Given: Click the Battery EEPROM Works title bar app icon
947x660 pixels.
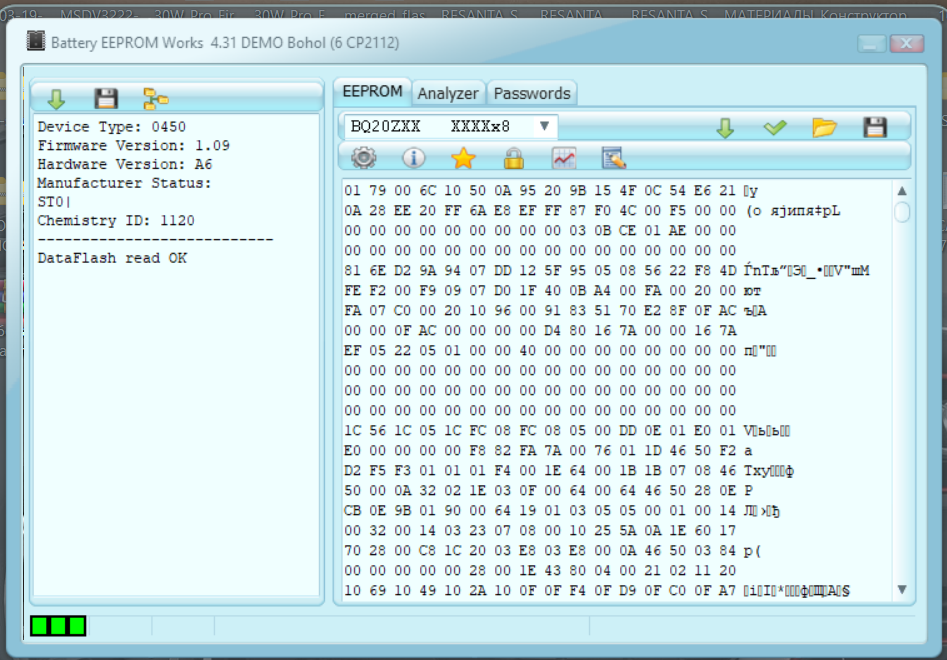Looking at the screenshot, I should pos(36,41).
